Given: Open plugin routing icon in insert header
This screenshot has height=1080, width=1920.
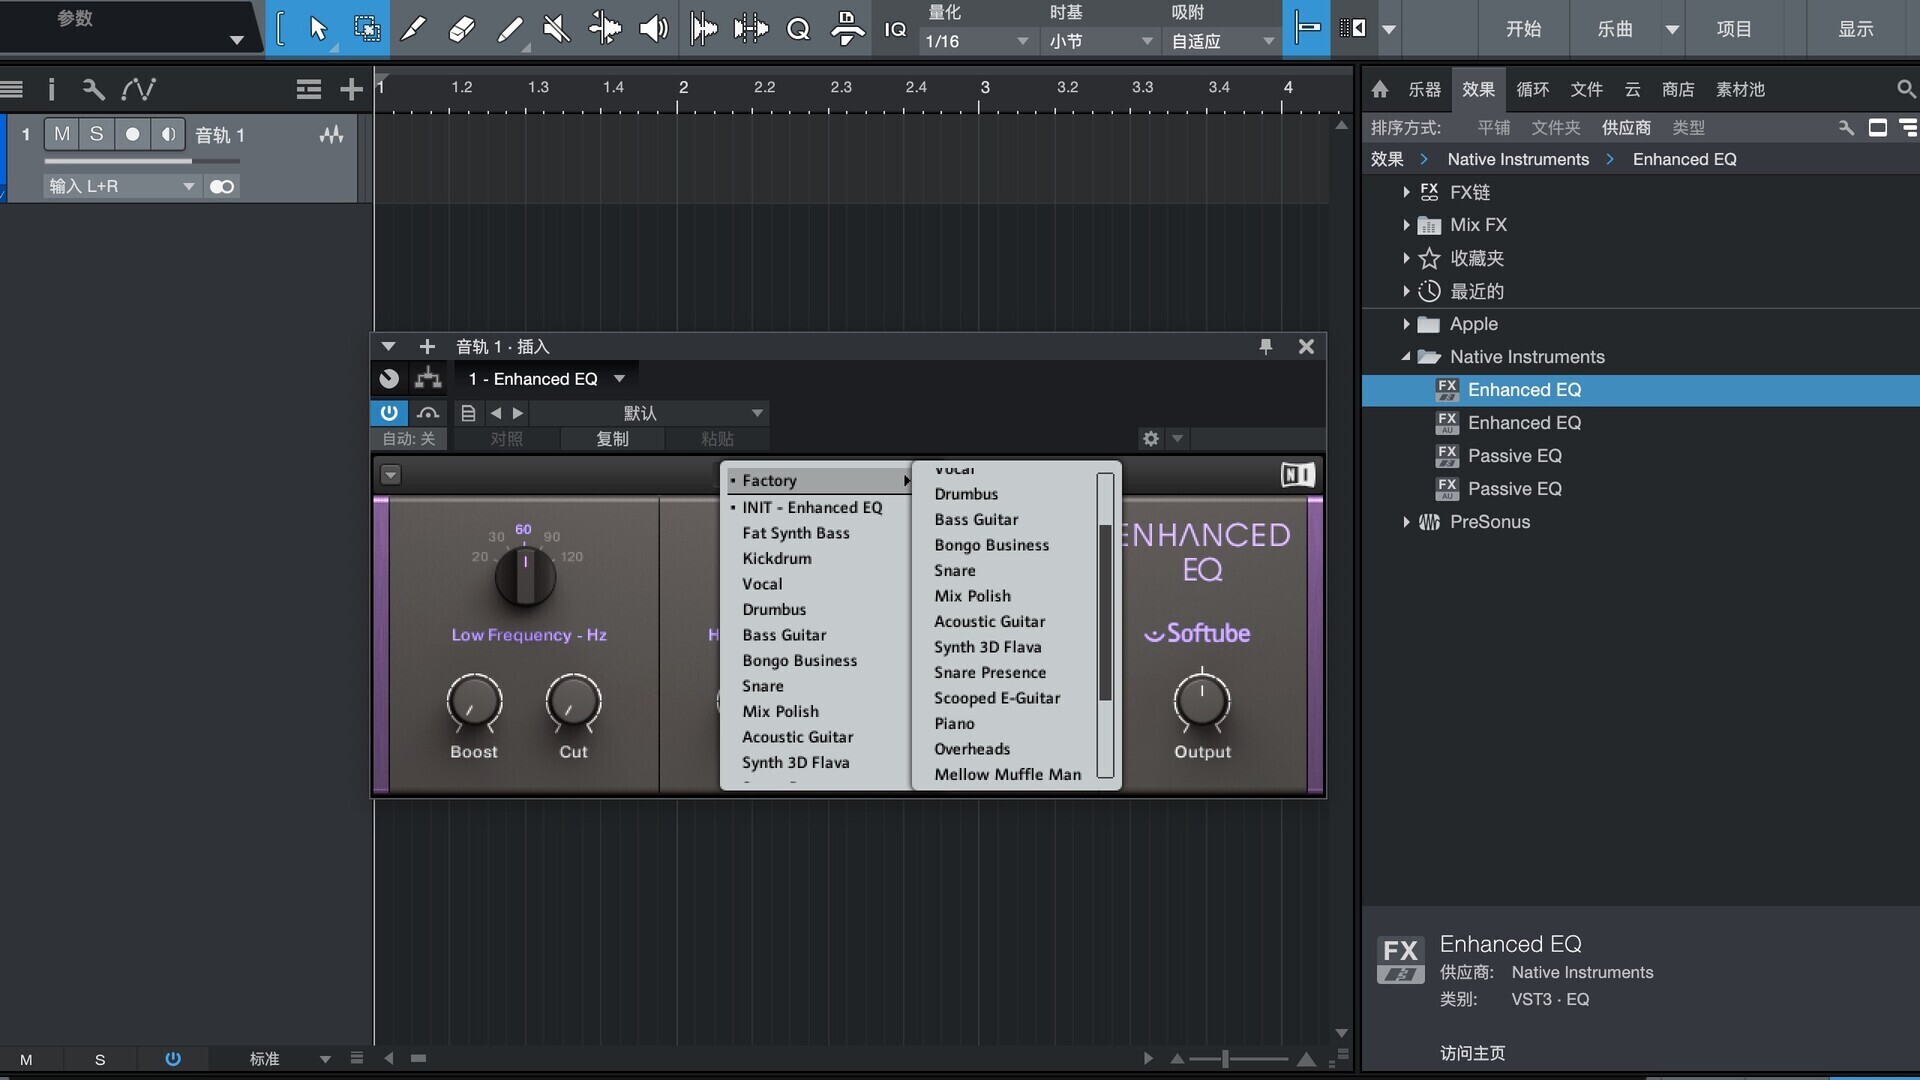Looking at the screenshot, I should (428, 378).
